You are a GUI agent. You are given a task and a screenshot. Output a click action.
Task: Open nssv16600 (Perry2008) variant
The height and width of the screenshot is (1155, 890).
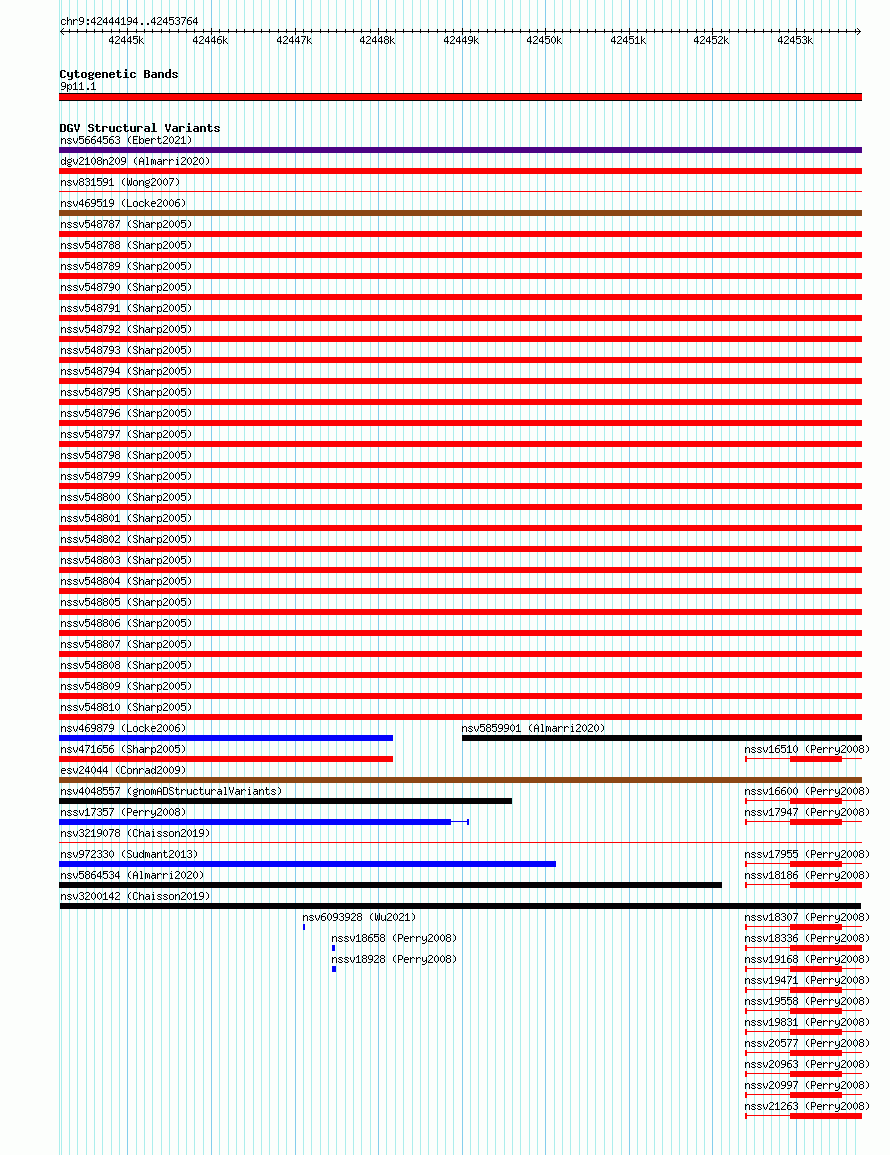tap(807, 790)
